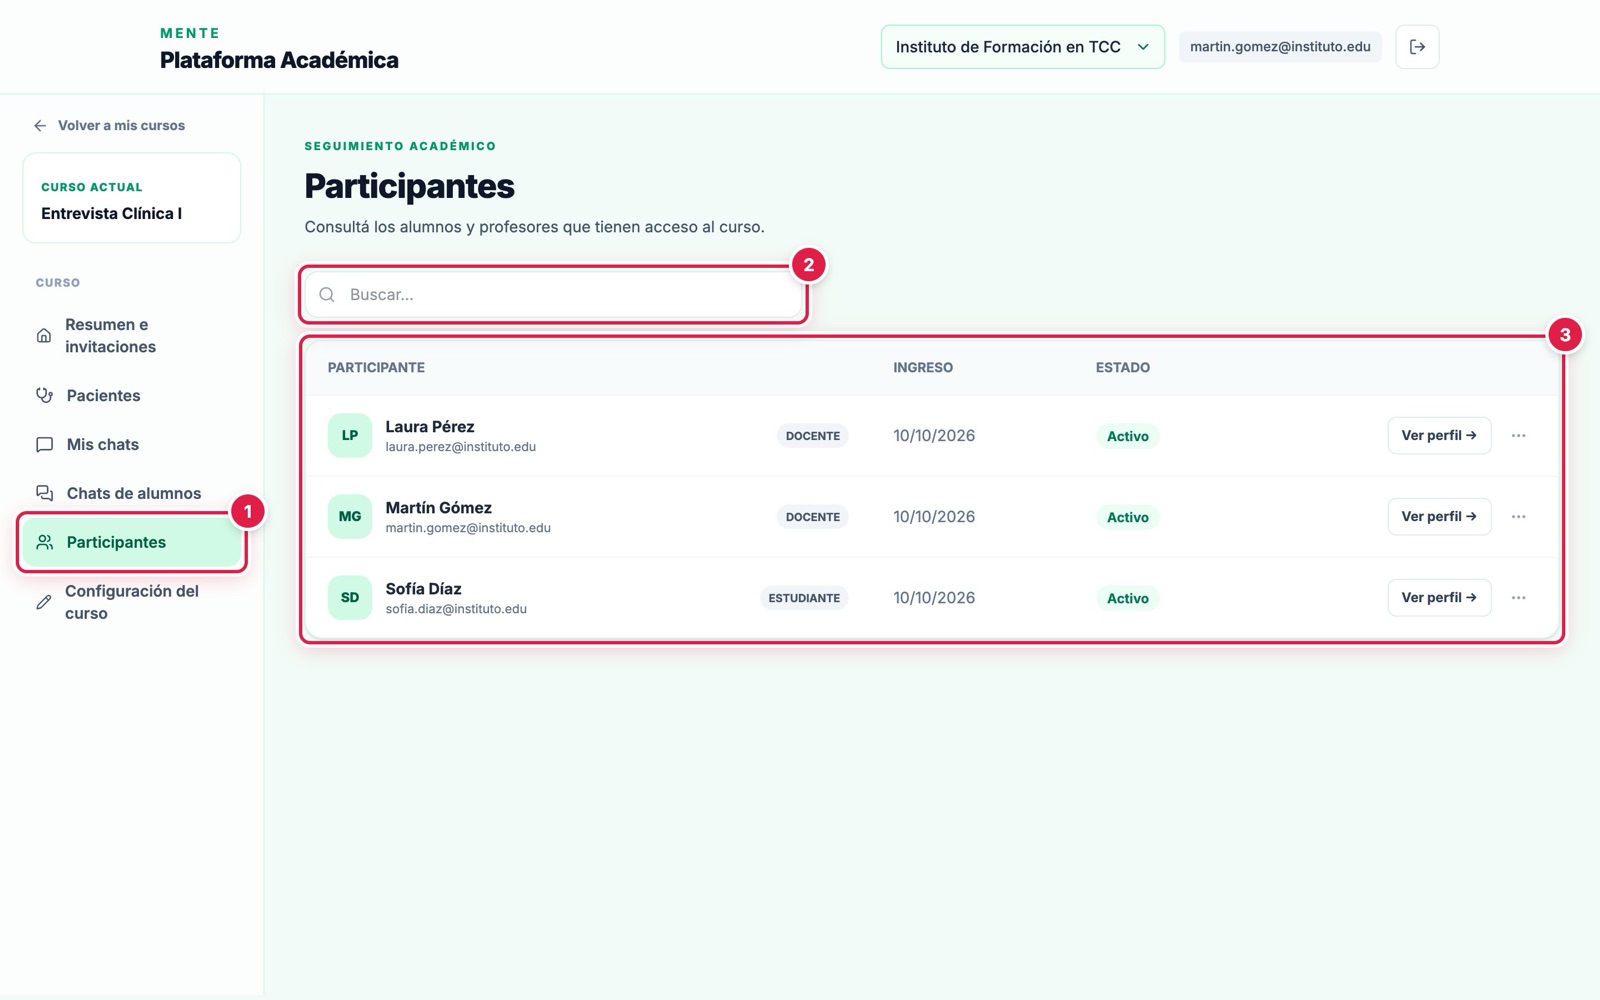Open Resumen e invitaciones in sidebar
Viewport: 1600px width, 1000px height.
click(x=131, y=336)
